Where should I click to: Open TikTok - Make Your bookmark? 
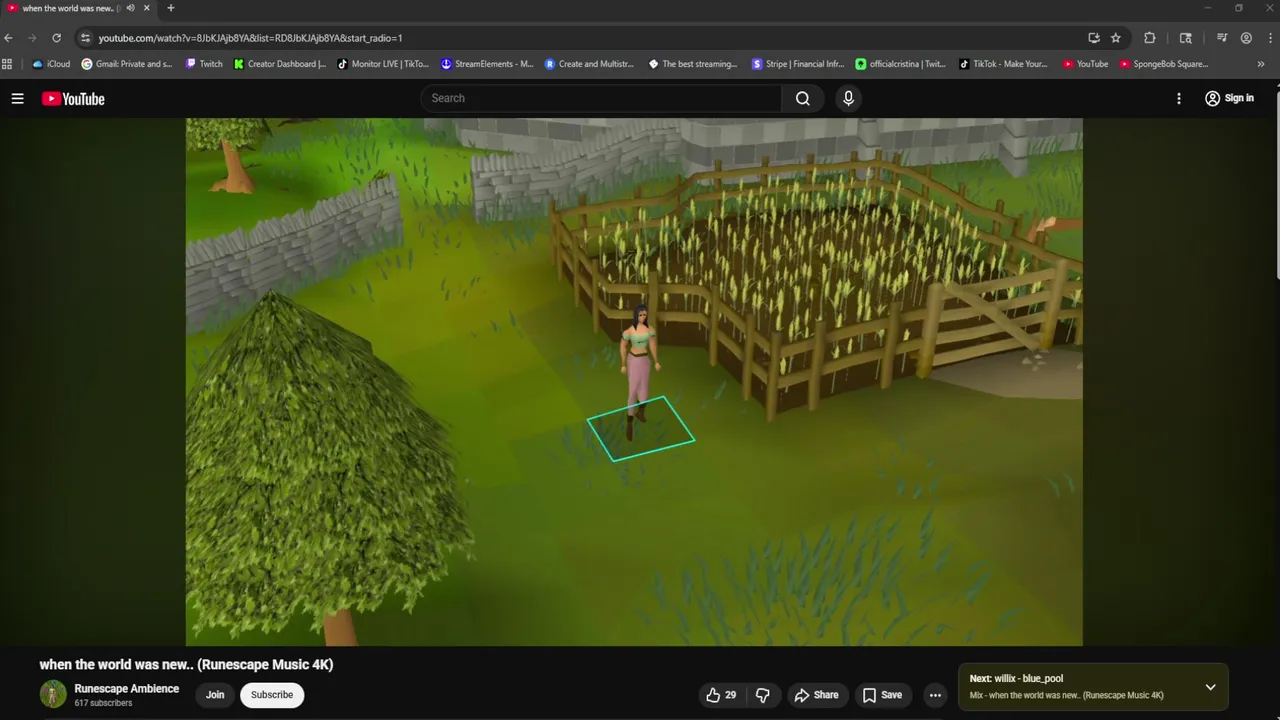pos(1004,64)
